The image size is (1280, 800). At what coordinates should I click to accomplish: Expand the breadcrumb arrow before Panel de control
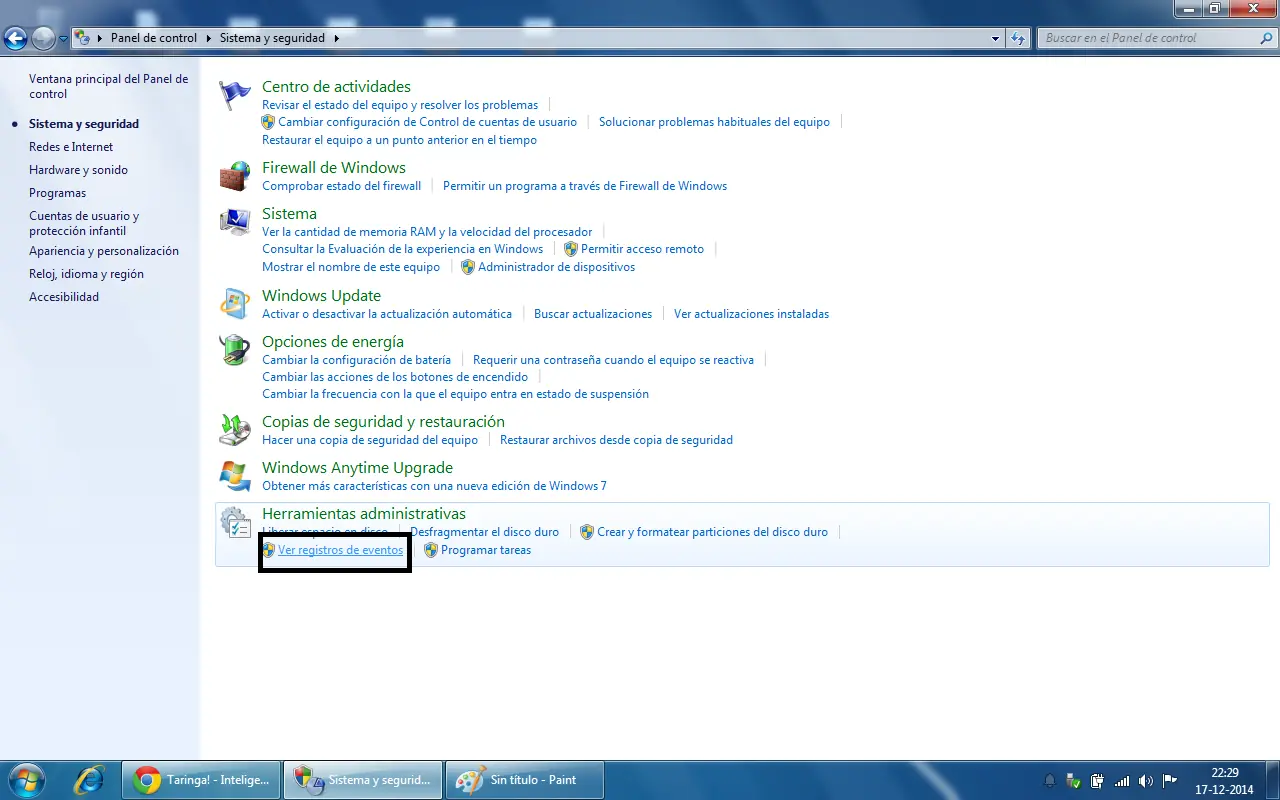100,38
